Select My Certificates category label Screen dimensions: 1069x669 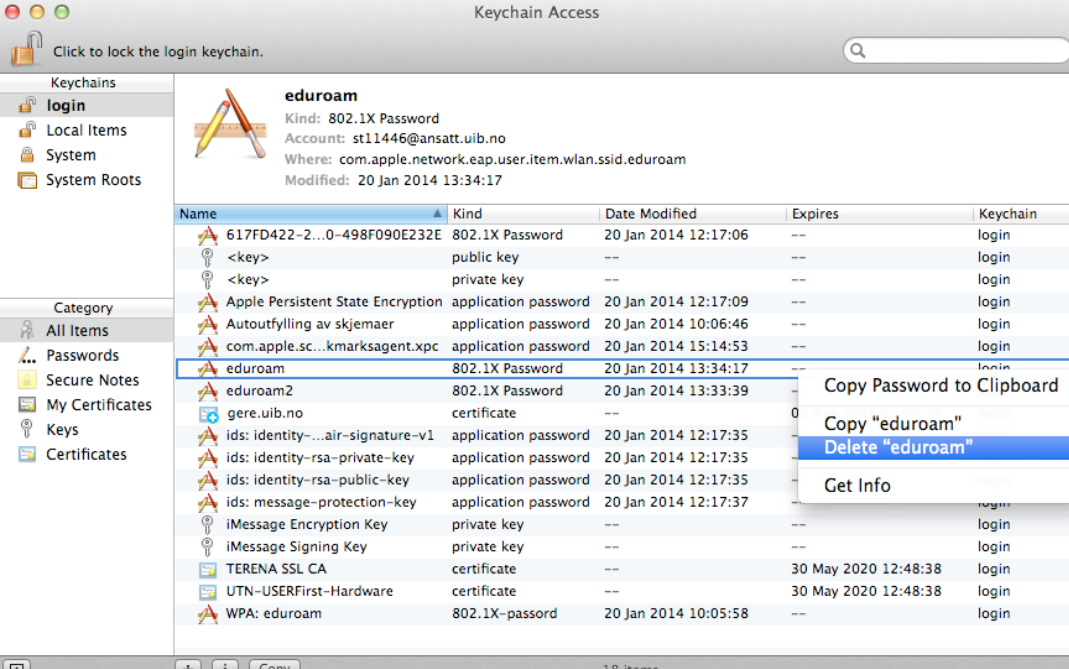[x=99, y=405]
